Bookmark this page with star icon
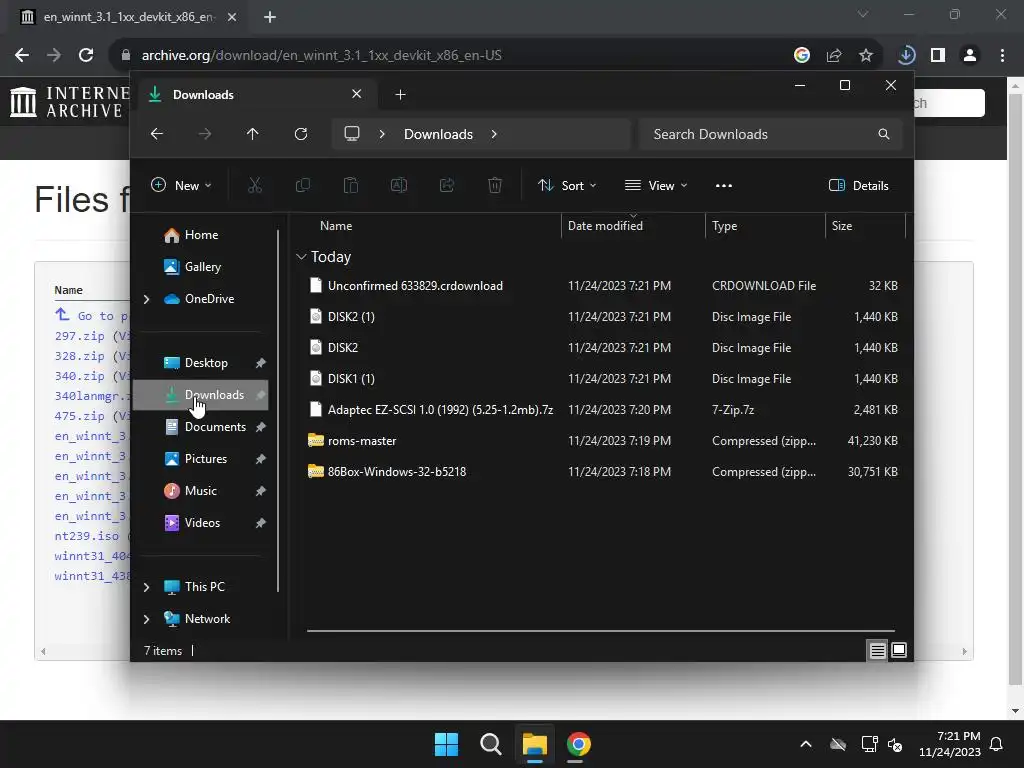Screen dimensions: 1024x768 pos(866,56)
